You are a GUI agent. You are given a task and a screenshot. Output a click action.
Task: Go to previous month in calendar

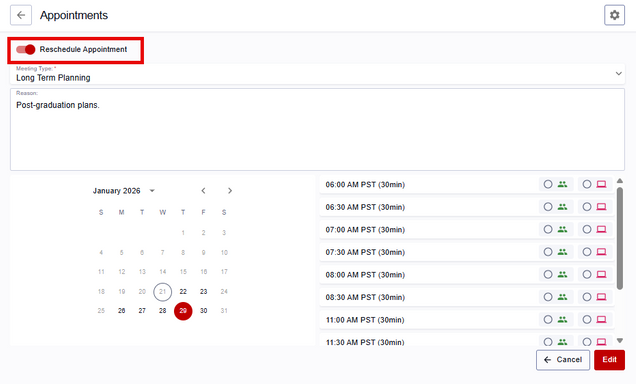[x=204, y=191]
